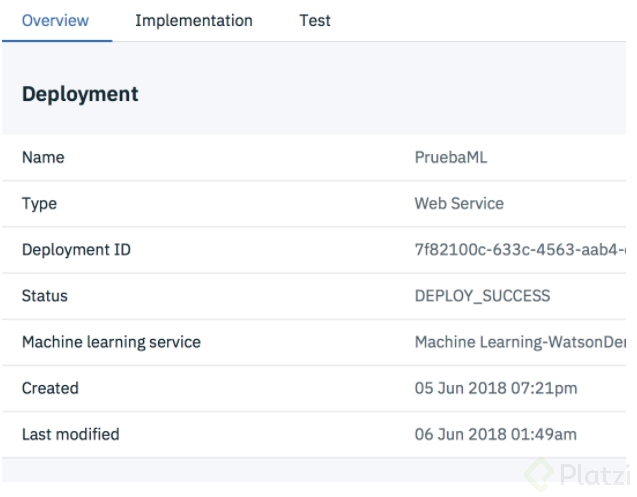
Task: Click the Deployment ID row label
Action: [x=76, y=250]
